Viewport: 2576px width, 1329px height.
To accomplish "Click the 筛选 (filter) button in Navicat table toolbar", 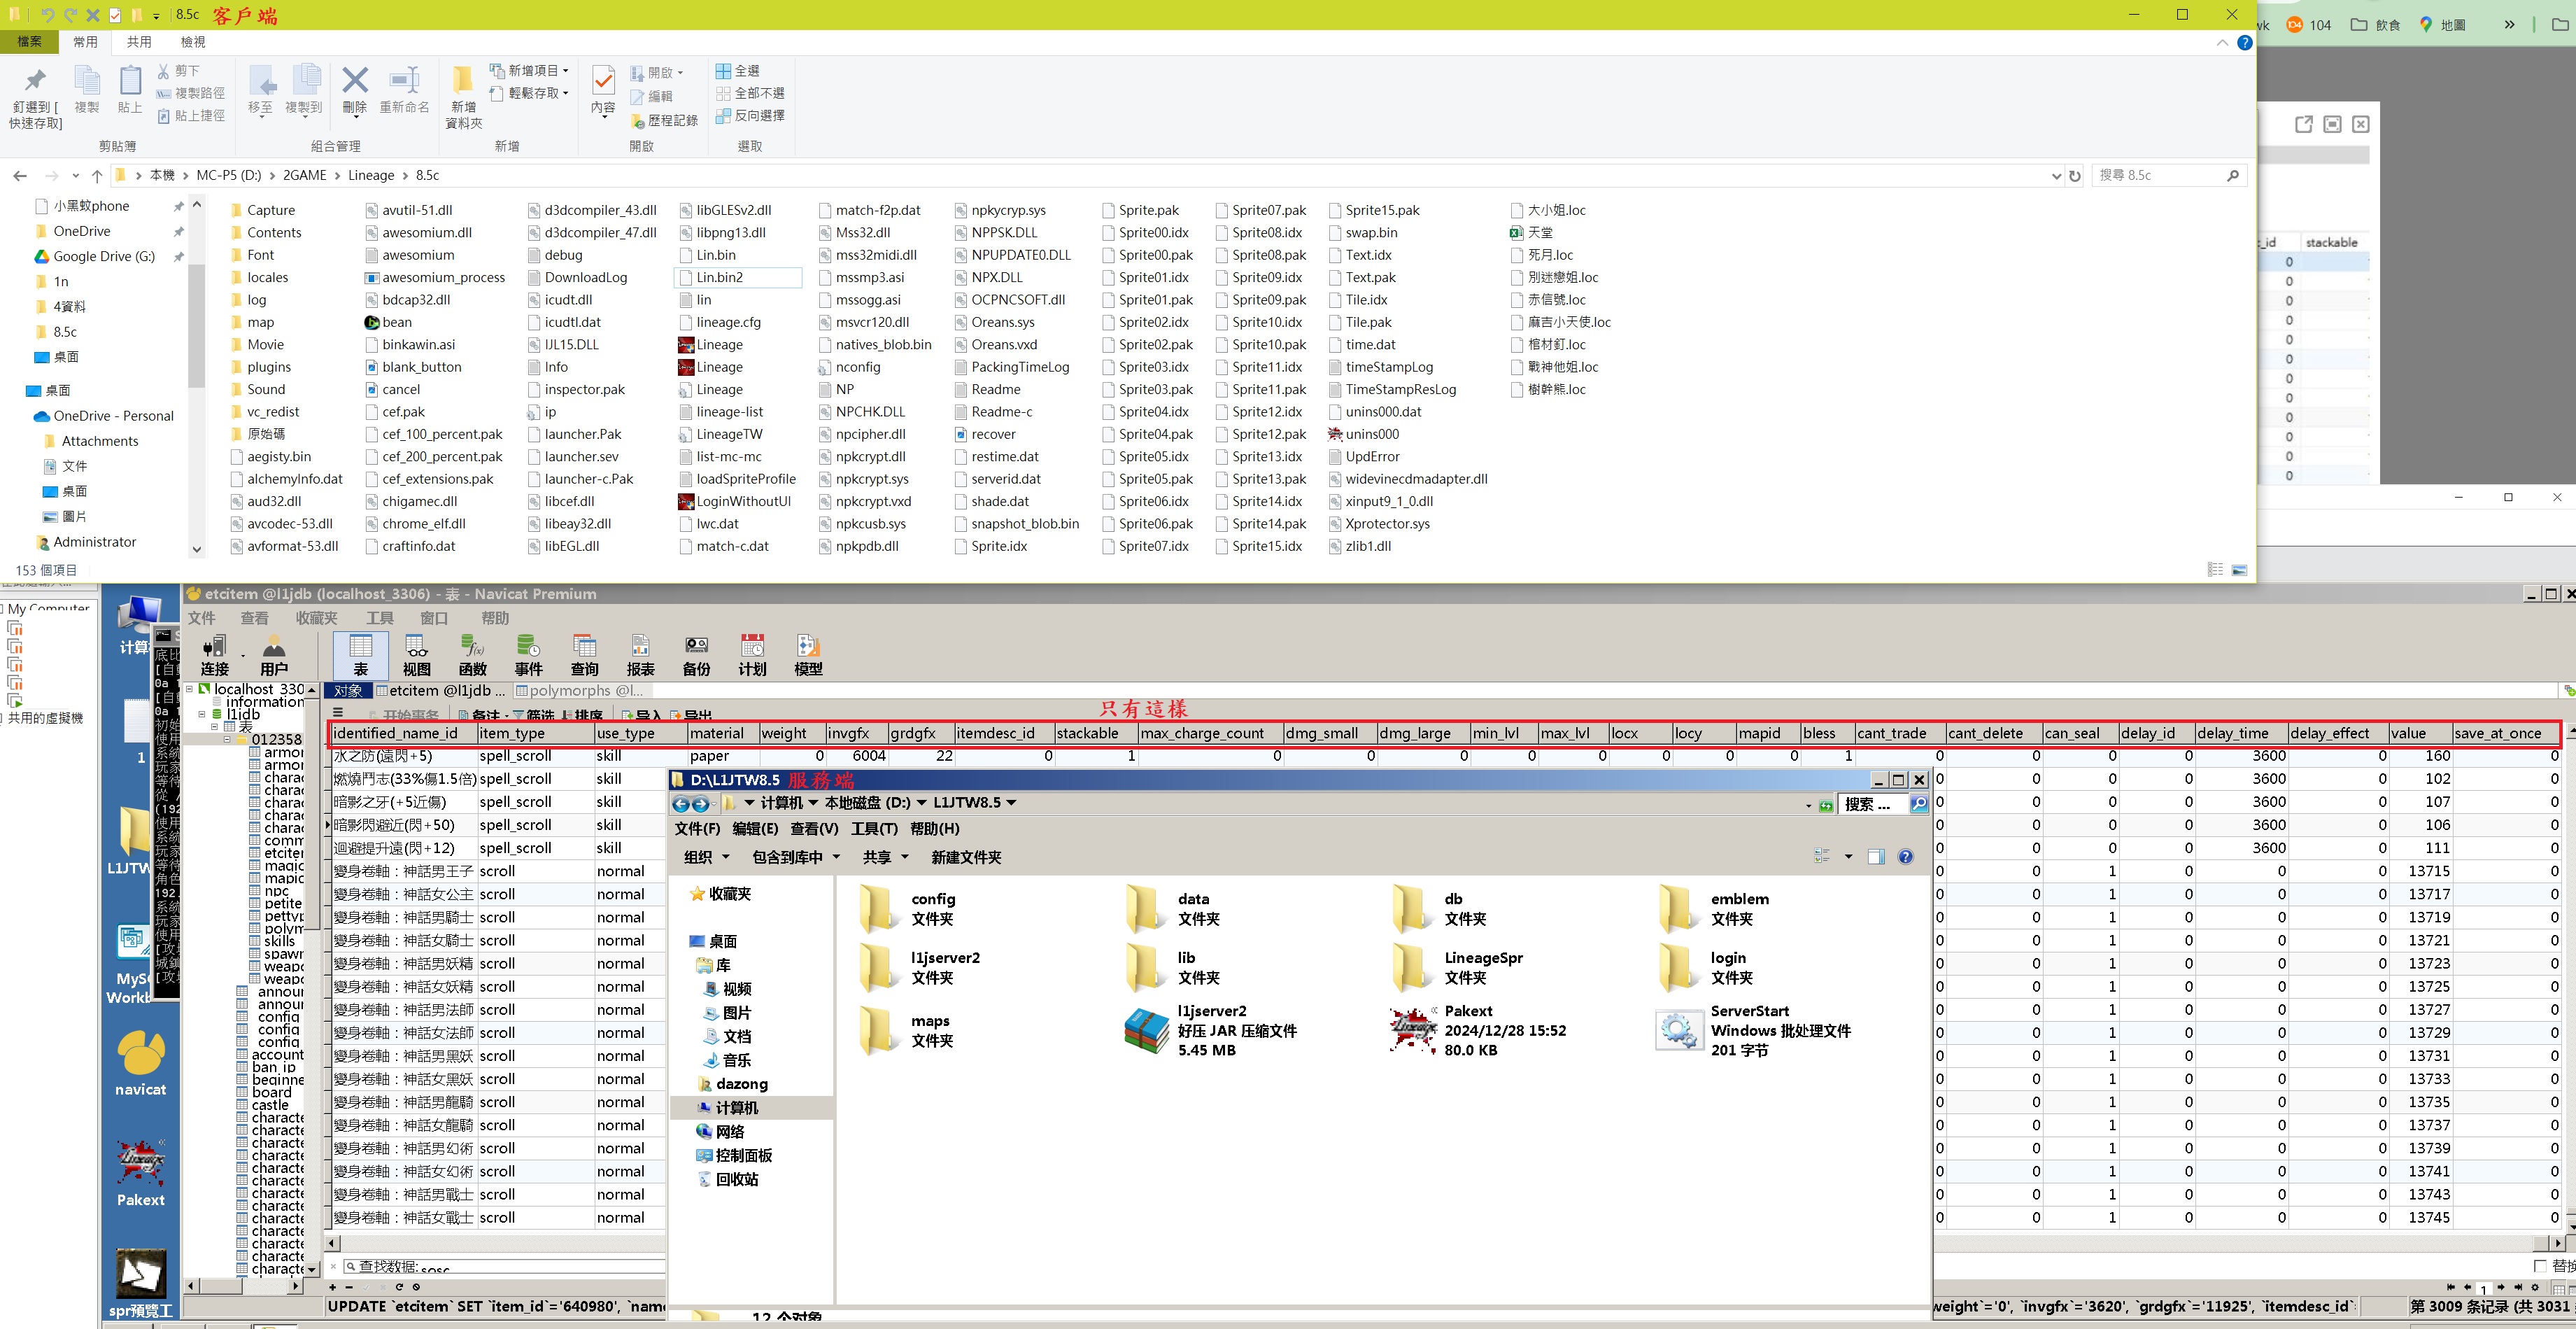I will coord(533,715).
